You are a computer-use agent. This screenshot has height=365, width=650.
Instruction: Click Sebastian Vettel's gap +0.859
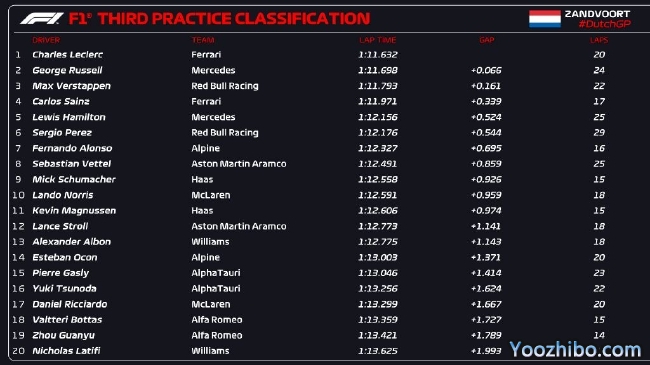coord(486,164)
